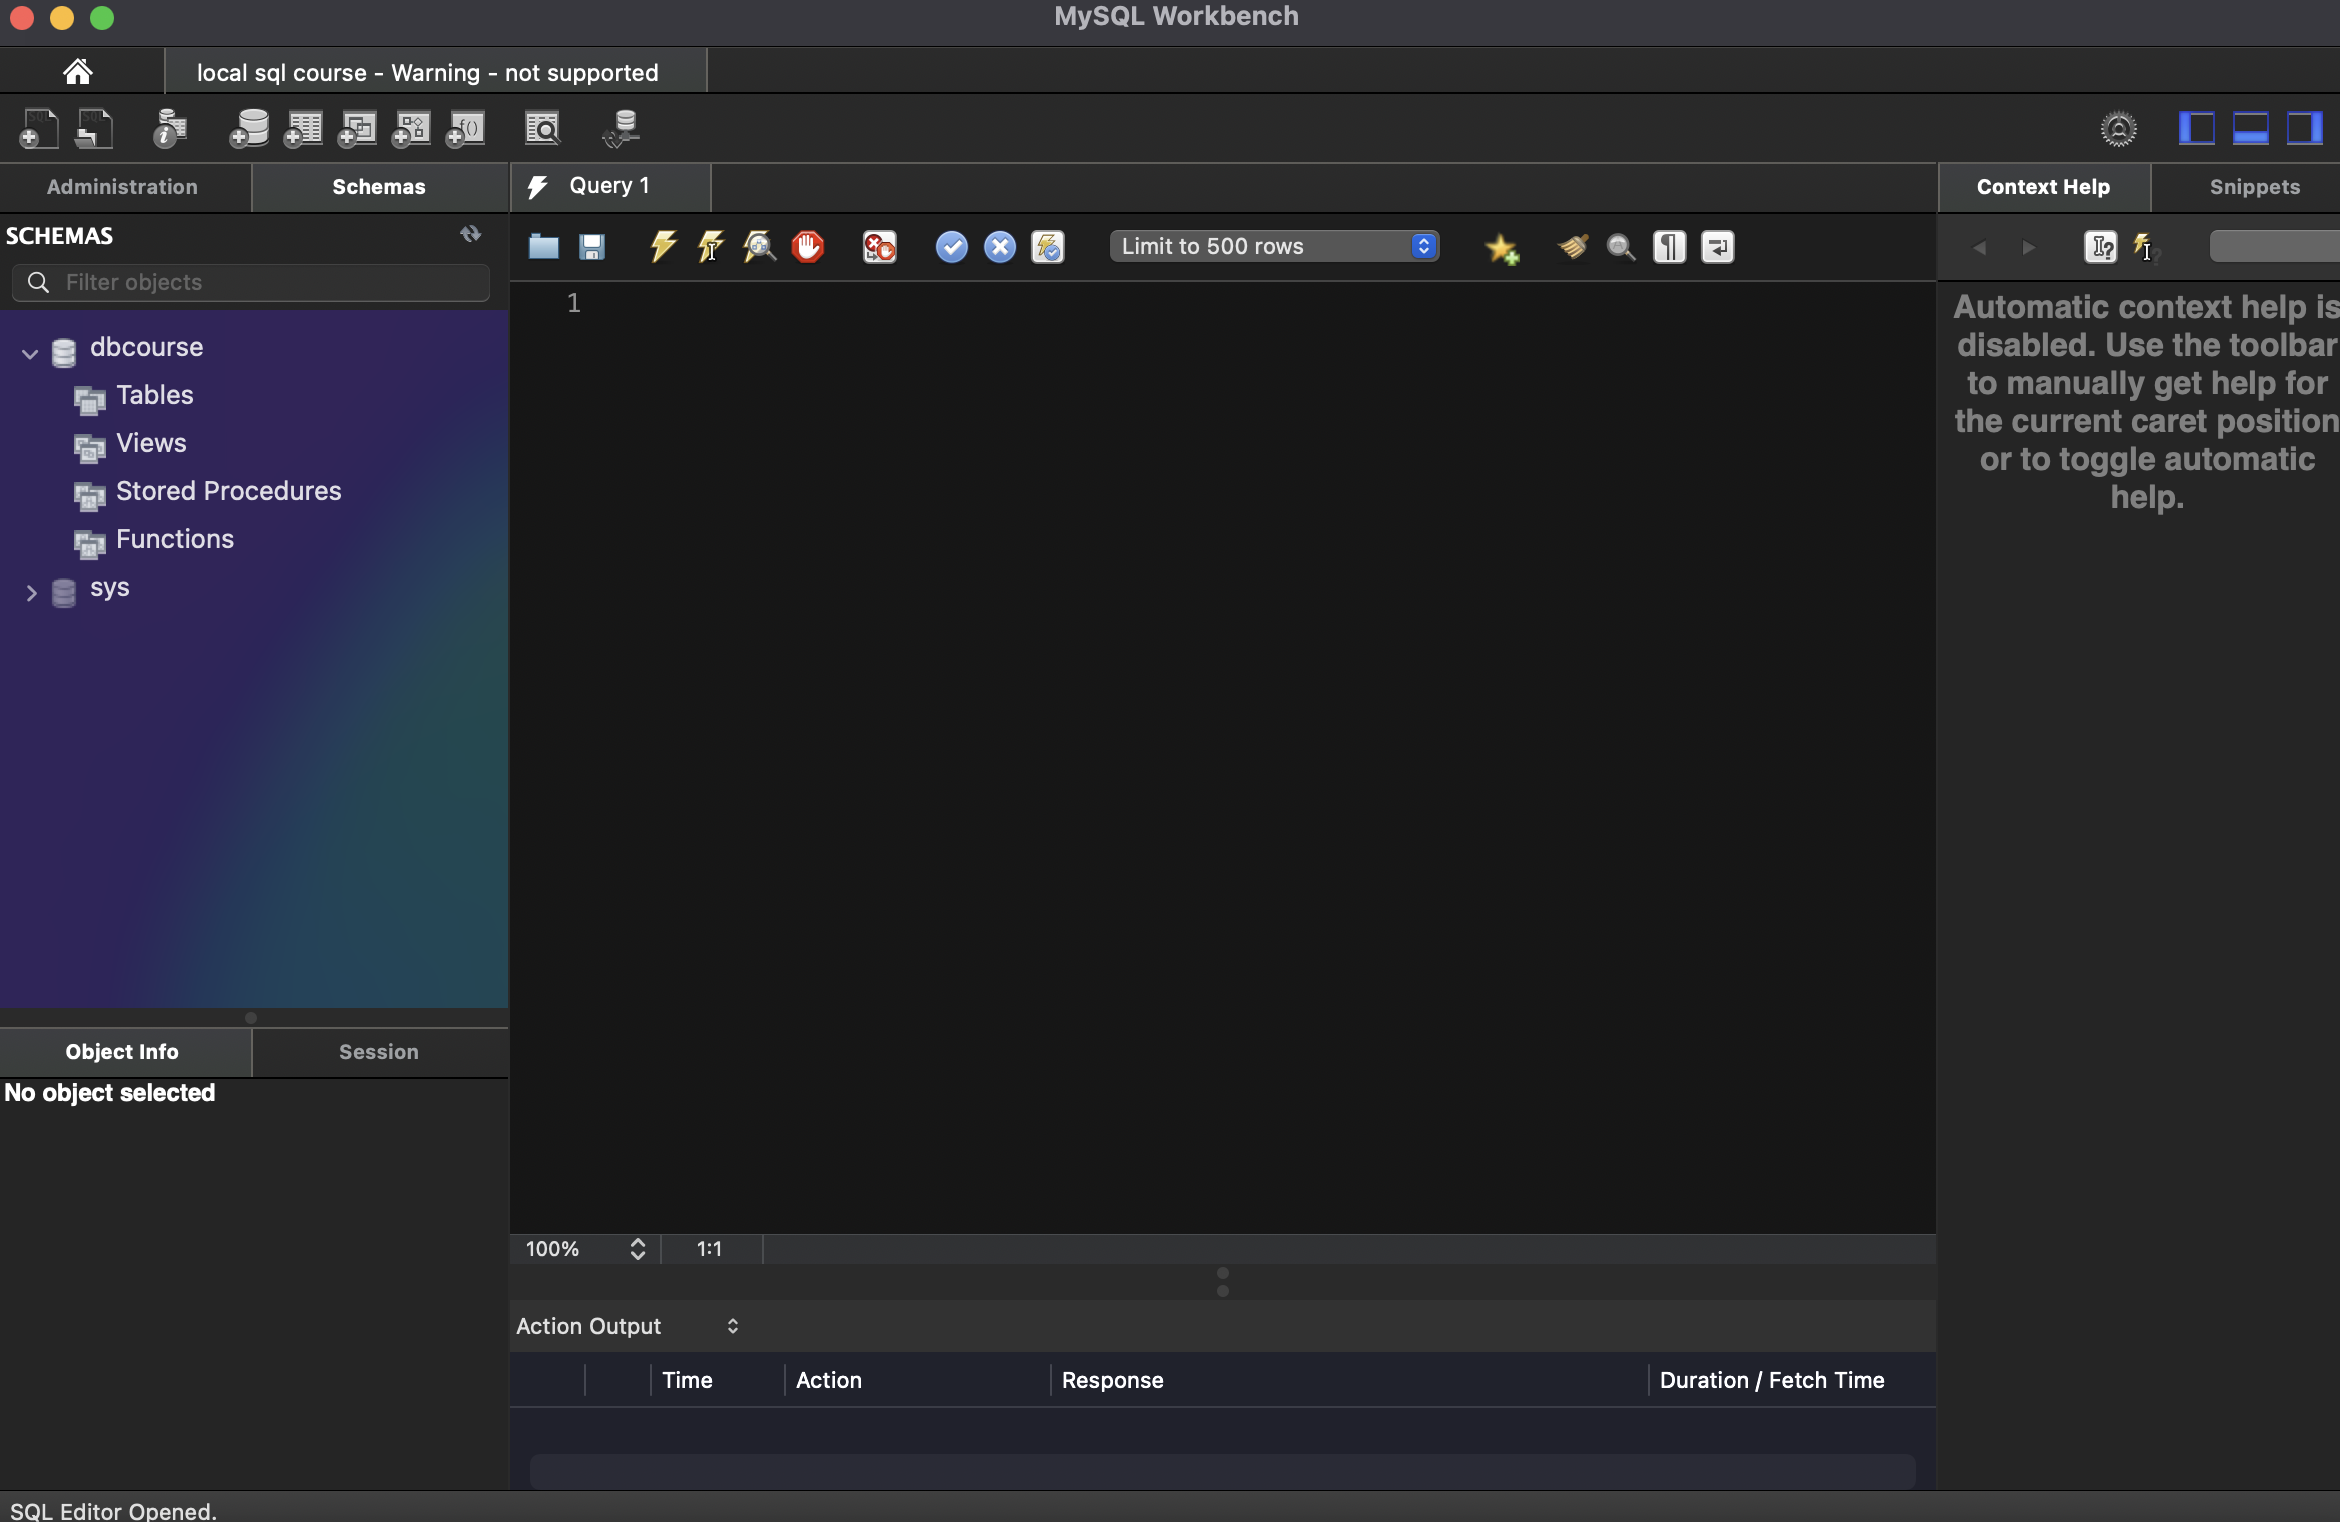This screenshot has height=1522, width=2340.
Task: Open the Session info tab
Action: tap(378, 1052)
